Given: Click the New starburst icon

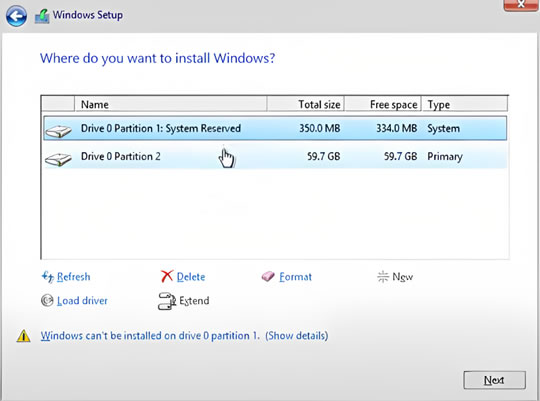Looking at the screenshot, I should 383,276.
